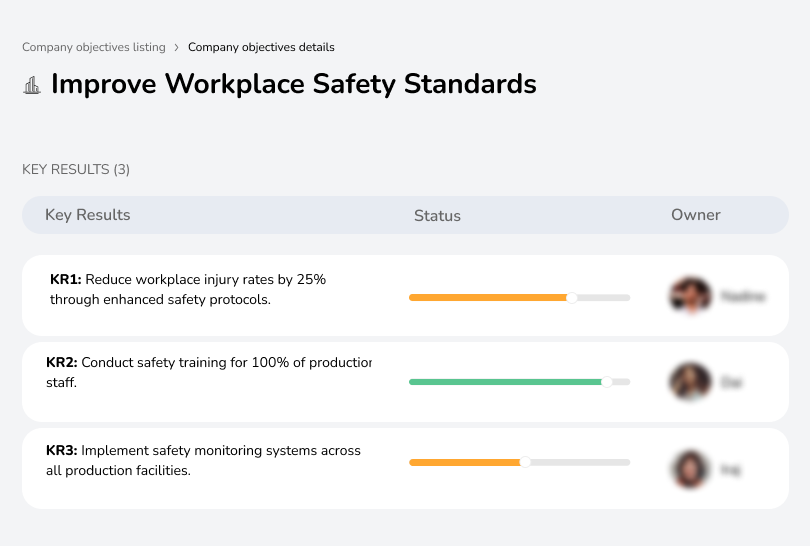Click the breadcrumb chevron separator

coord(177,48)
